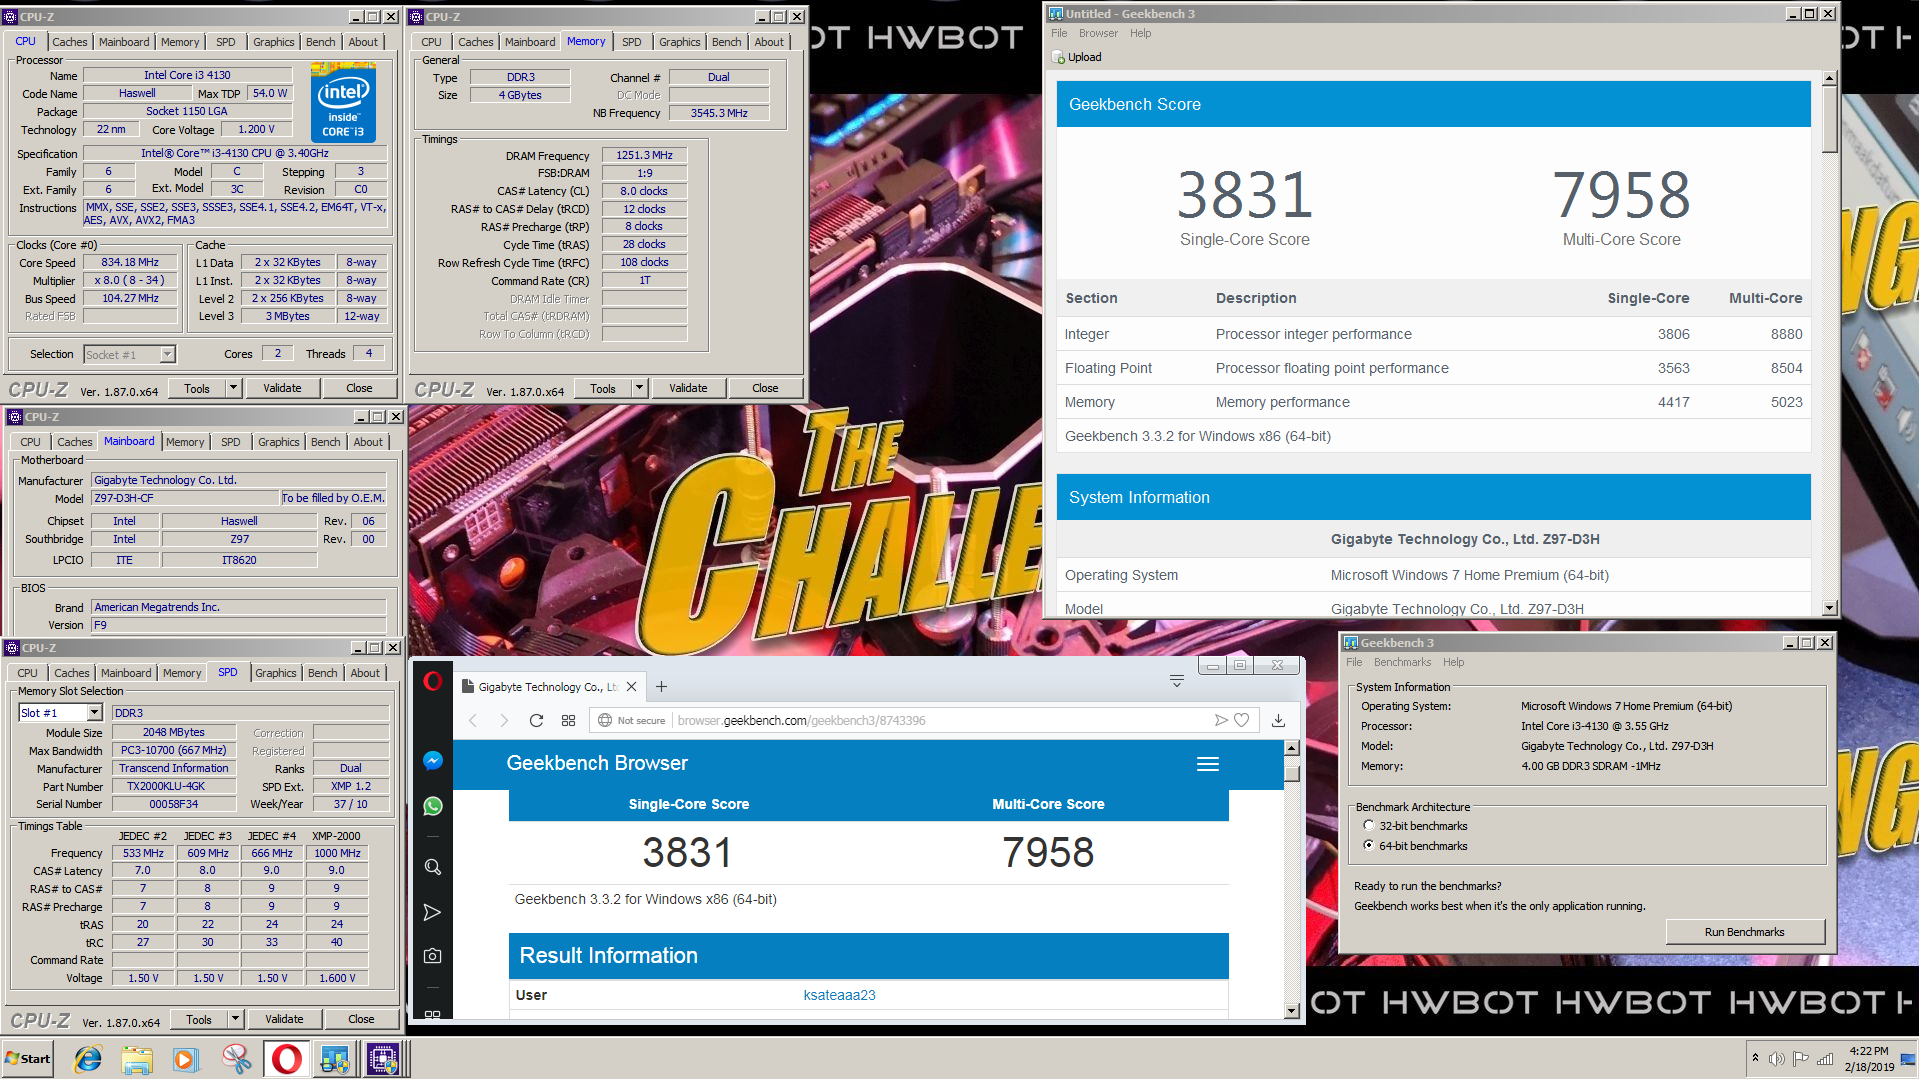Close the Gigabyte Technology browser tab

click(x=631, y=687)
